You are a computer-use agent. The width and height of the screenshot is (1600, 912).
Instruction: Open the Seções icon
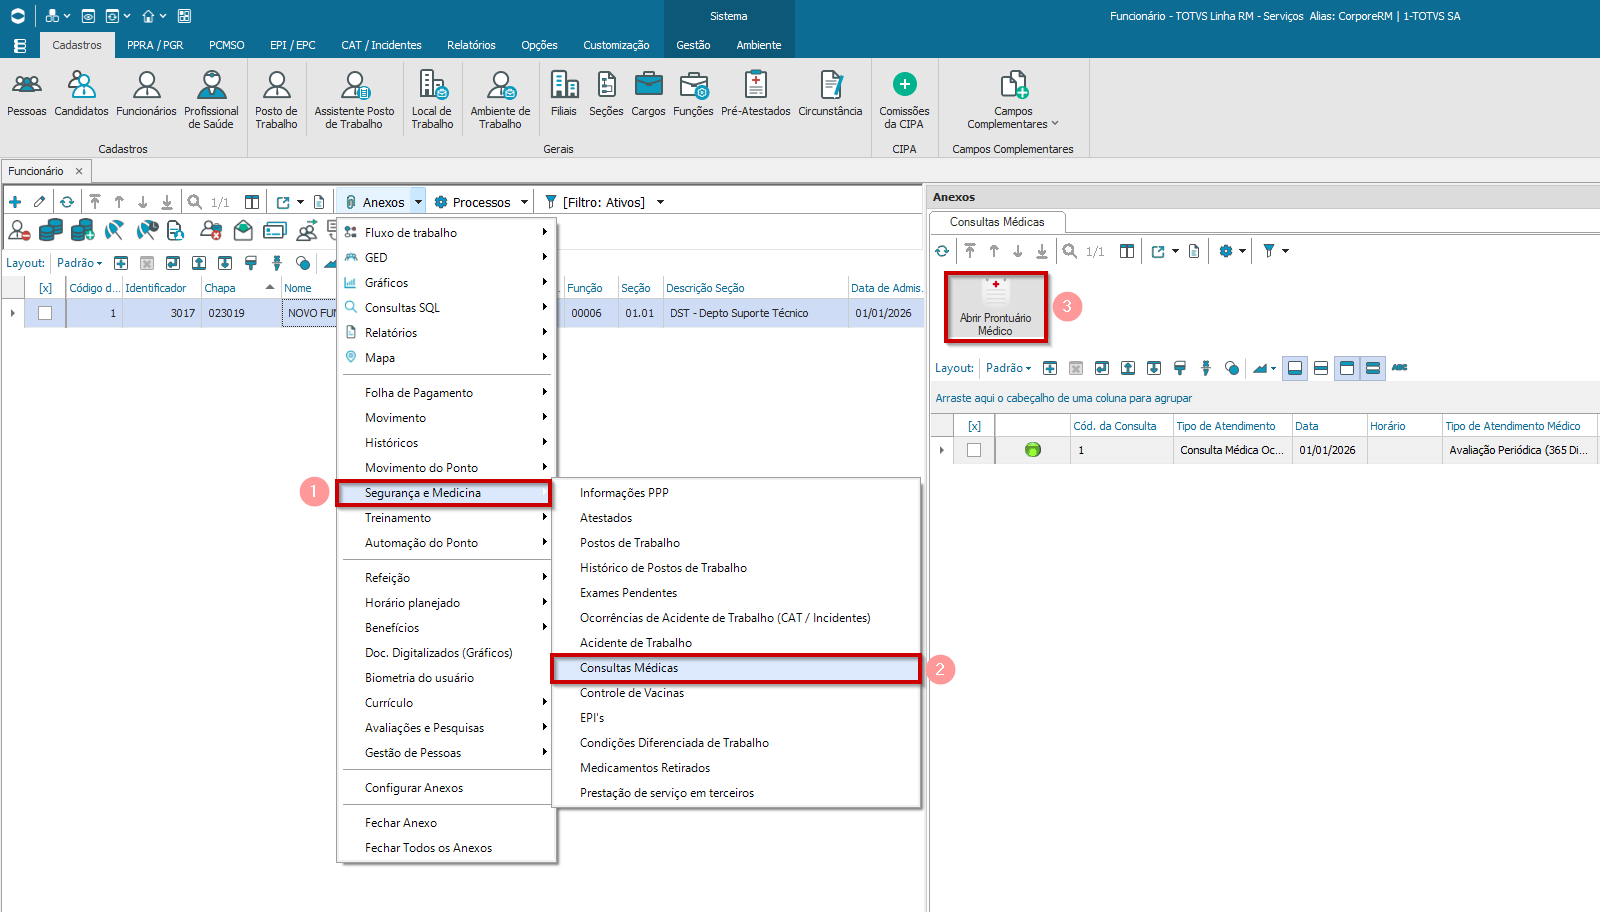(x=606, y=95)
